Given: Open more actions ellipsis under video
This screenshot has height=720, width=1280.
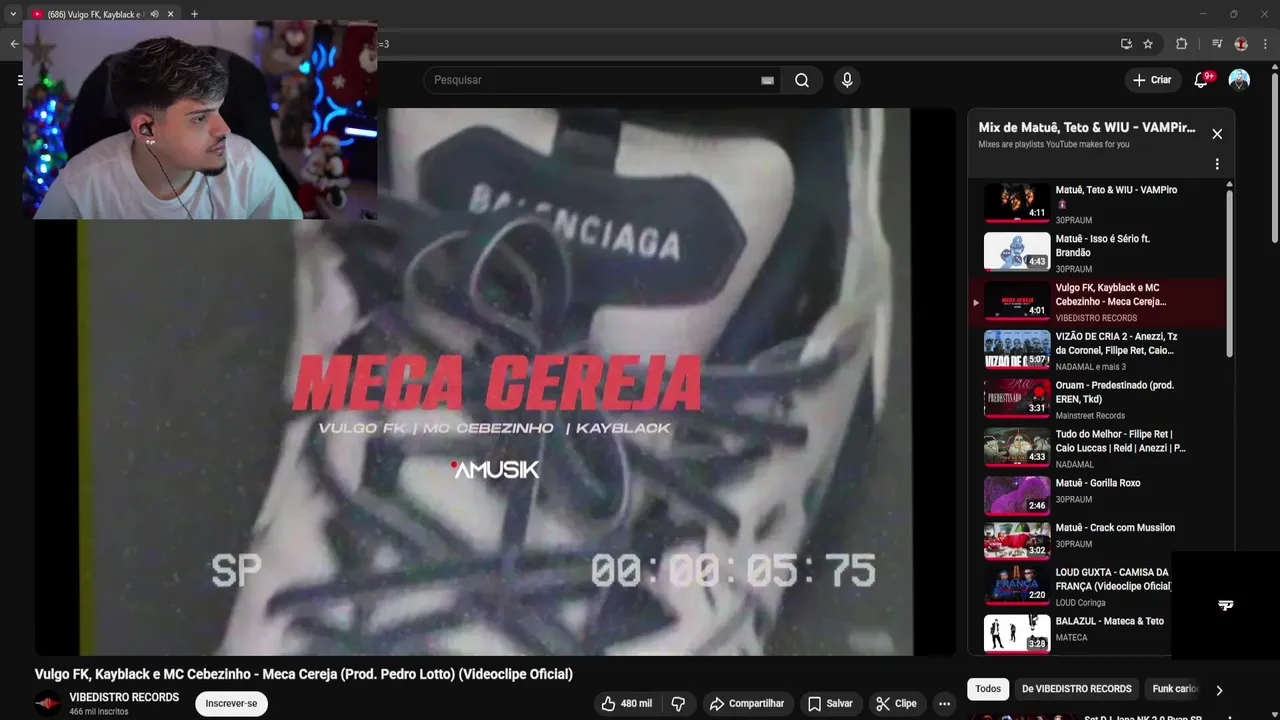Looking at the screenshot, I should coord(944,704).
